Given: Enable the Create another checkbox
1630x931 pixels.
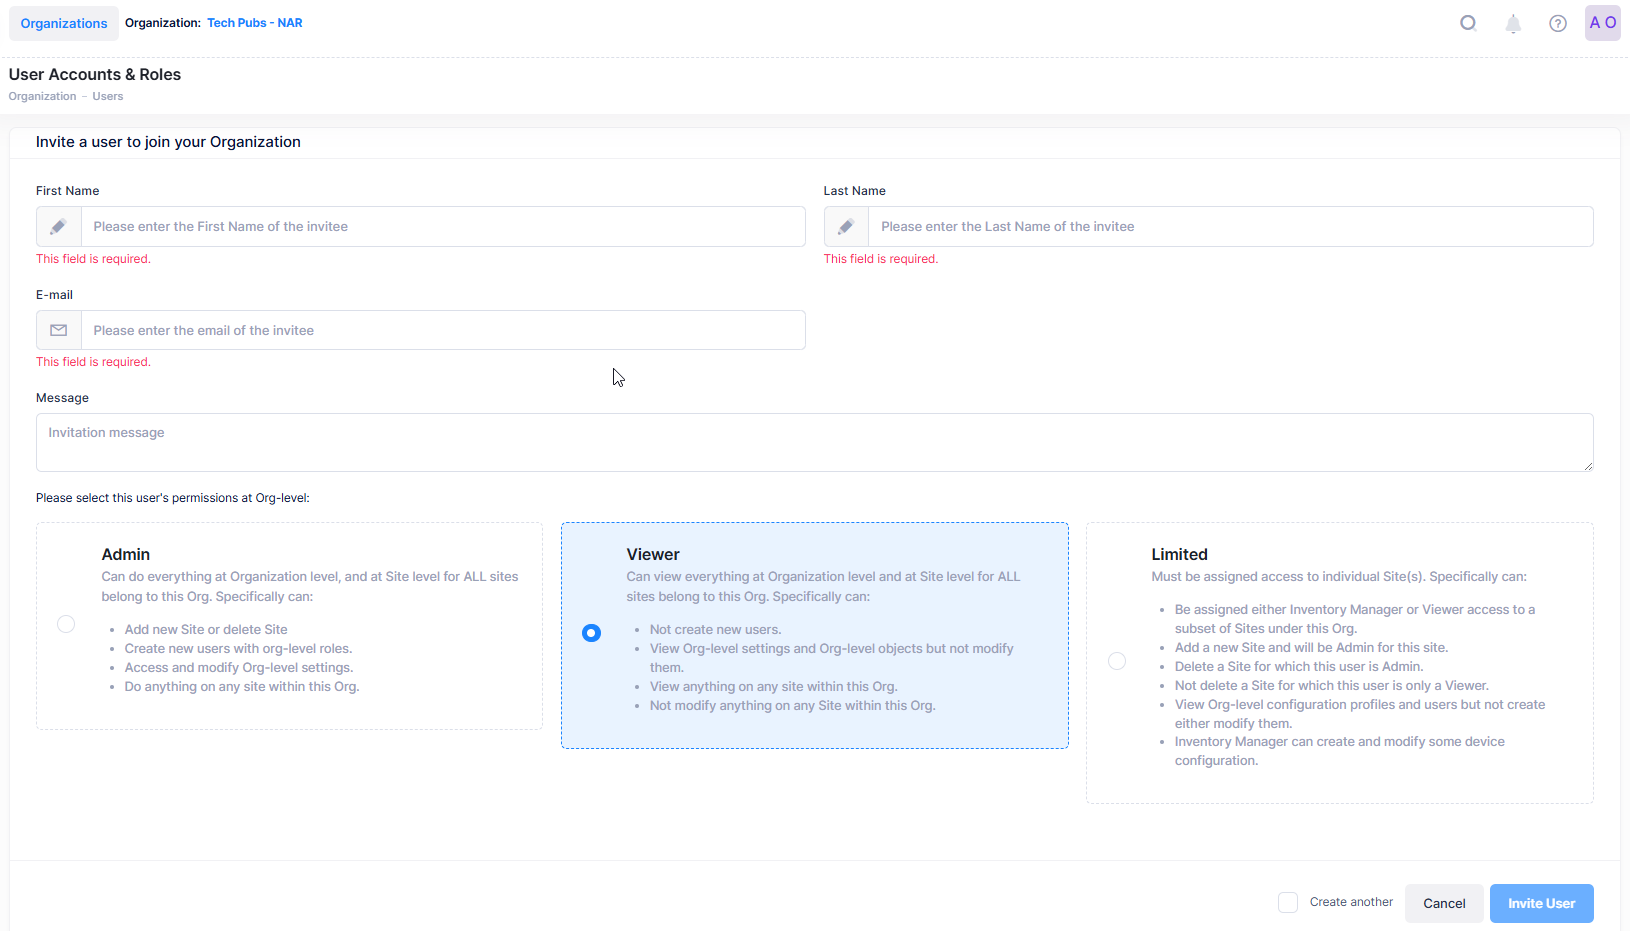Looking at the screenshot, I should pyautogui.click(x=1288, y=903).
